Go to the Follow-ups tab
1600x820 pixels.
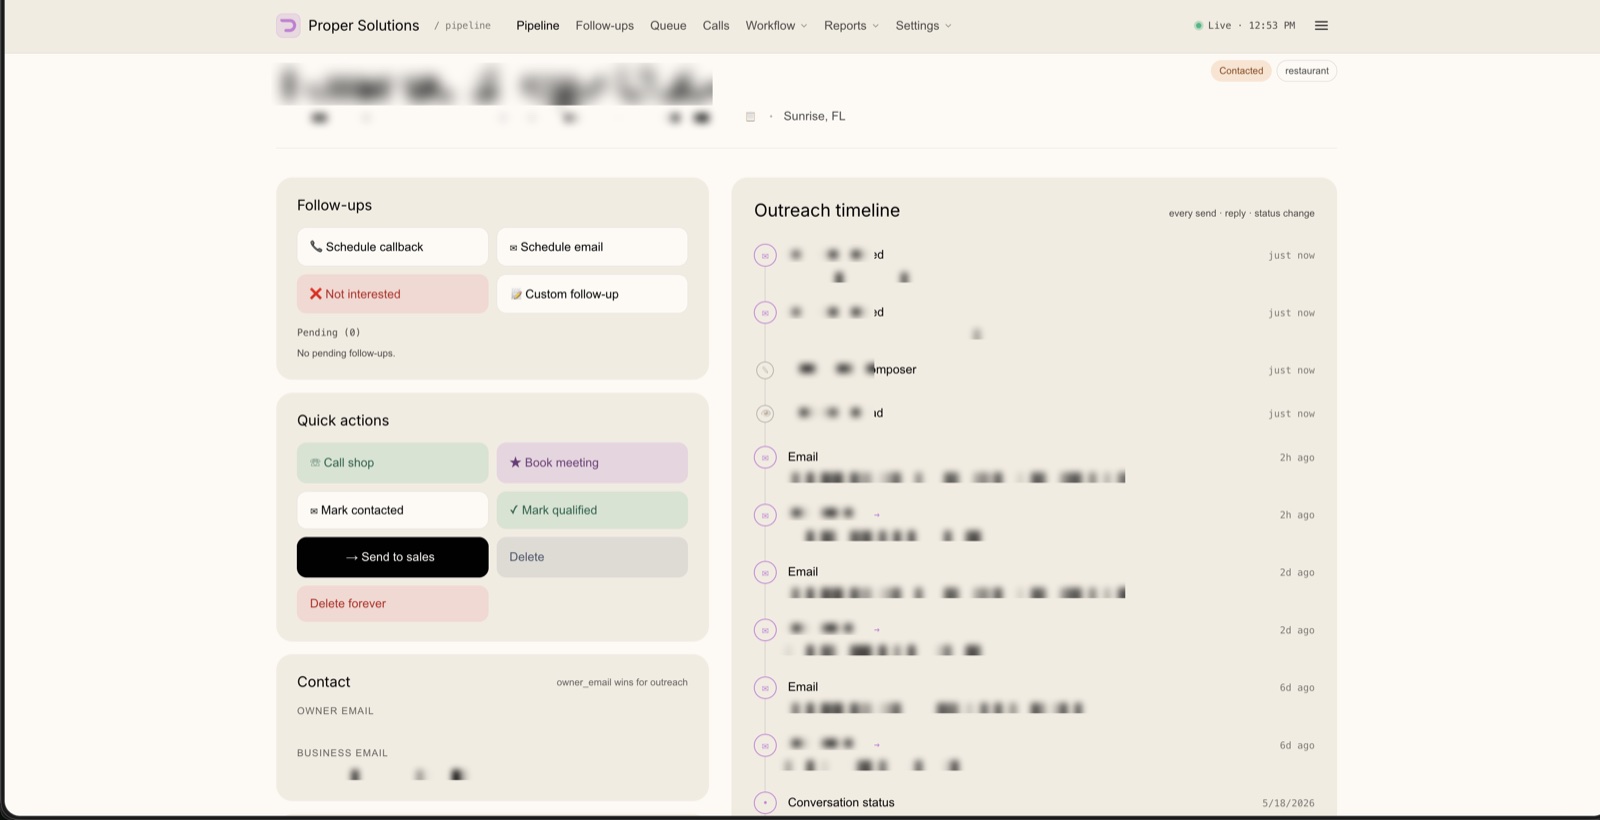605,26
